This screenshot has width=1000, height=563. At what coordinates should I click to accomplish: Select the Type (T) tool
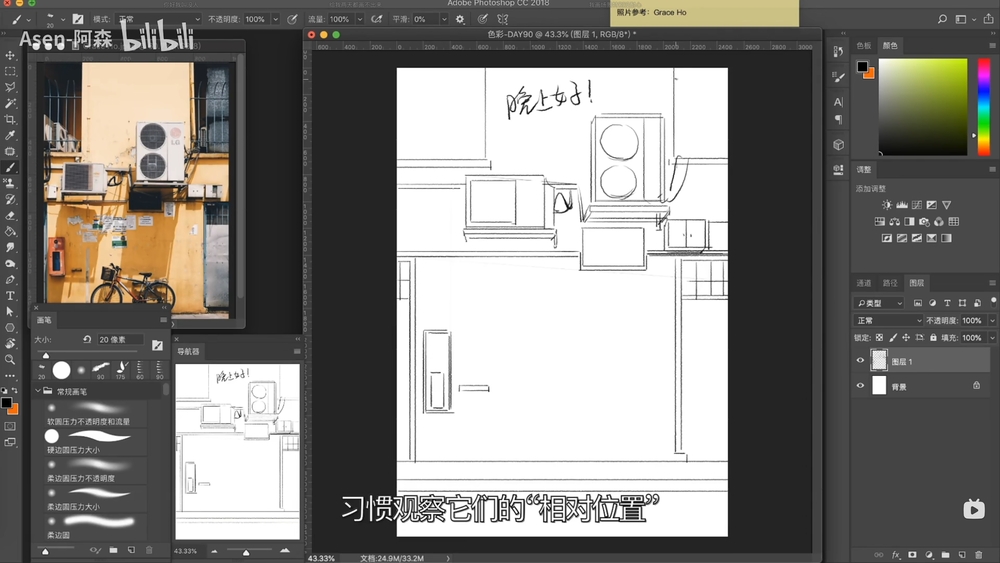pyautogui.click(x=10, y=296)
